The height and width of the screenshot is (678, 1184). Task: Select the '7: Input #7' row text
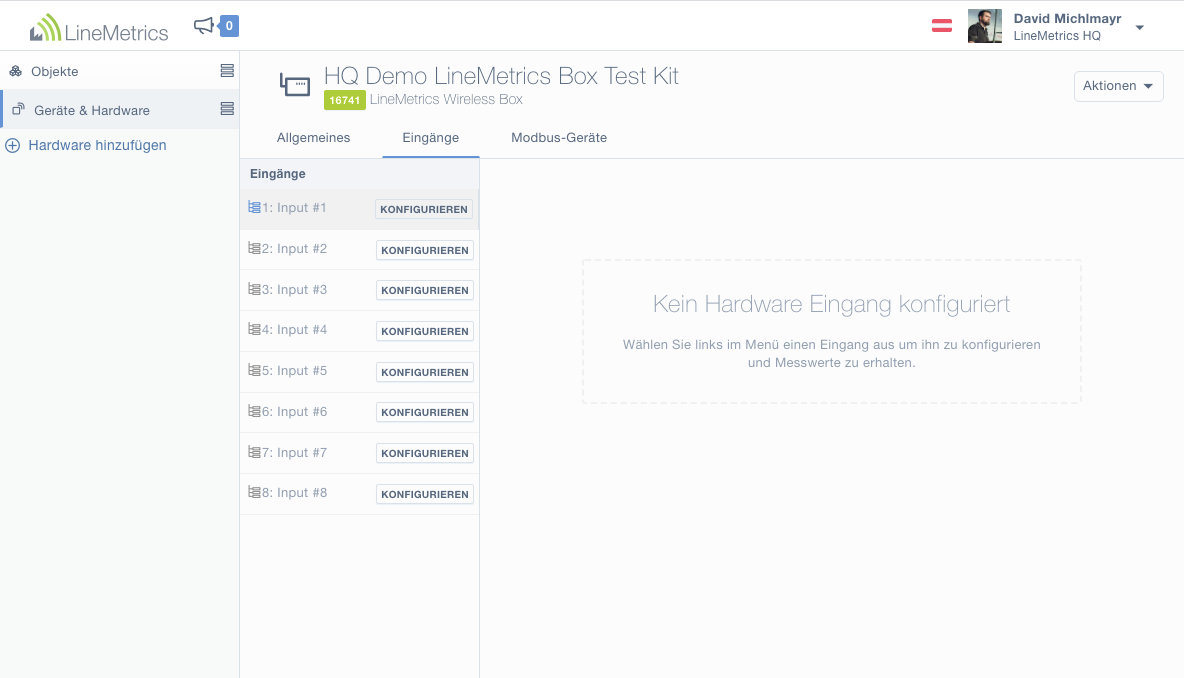(294, 452)
